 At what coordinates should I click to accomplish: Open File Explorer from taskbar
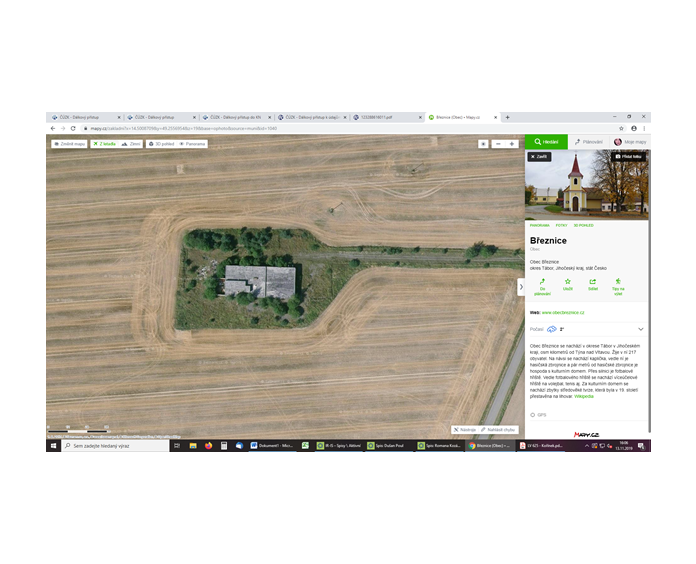(x=193, y=446)
